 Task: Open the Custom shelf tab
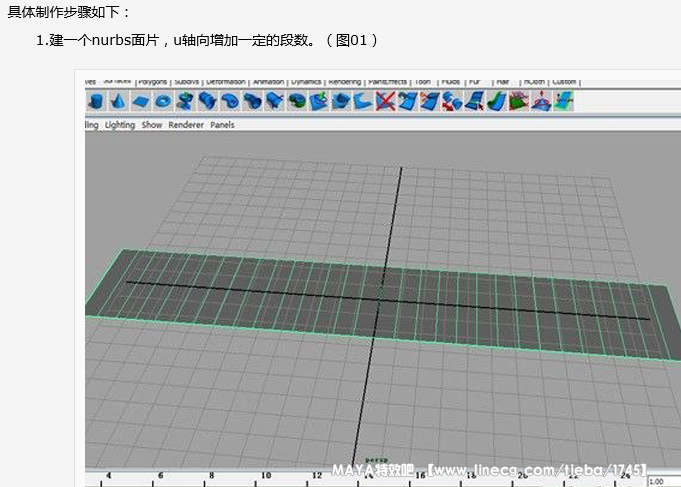[x=565, y=82]
